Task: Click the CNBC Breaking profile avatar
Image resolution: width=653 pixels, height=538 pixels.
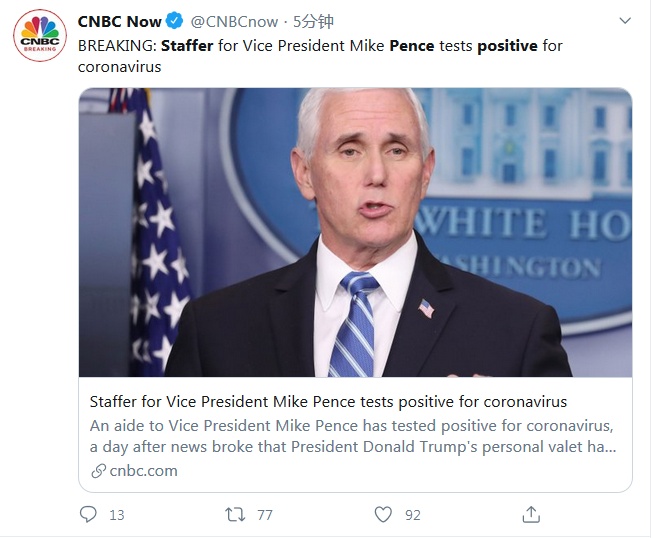Action: [39, 38]
